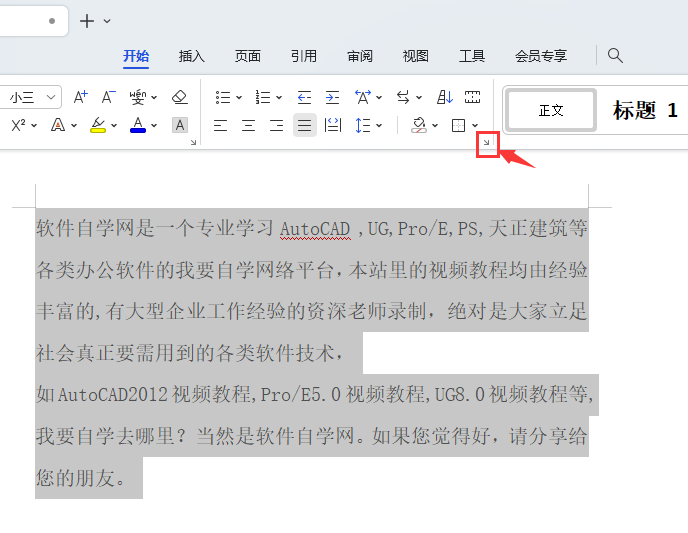Sort text with A-to-Z icon
Screen dimensions: 688x533
pyautogui.click(x=444, y=97)
